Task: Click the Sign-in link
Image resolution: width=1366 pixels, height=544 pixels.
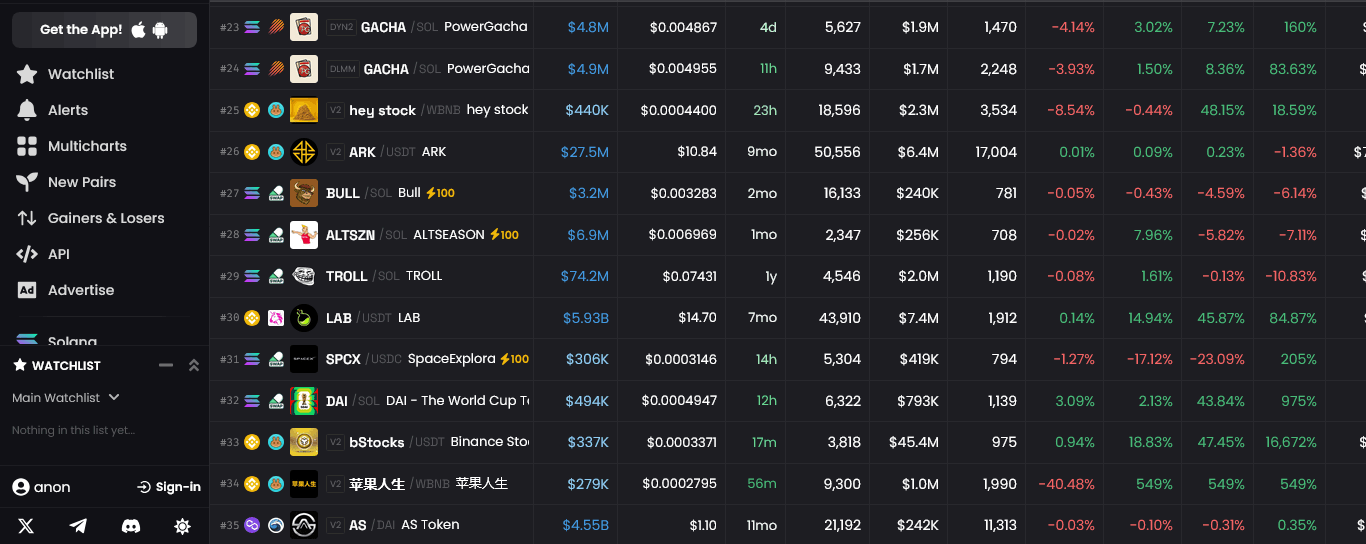Action: (x=169, y=487)
